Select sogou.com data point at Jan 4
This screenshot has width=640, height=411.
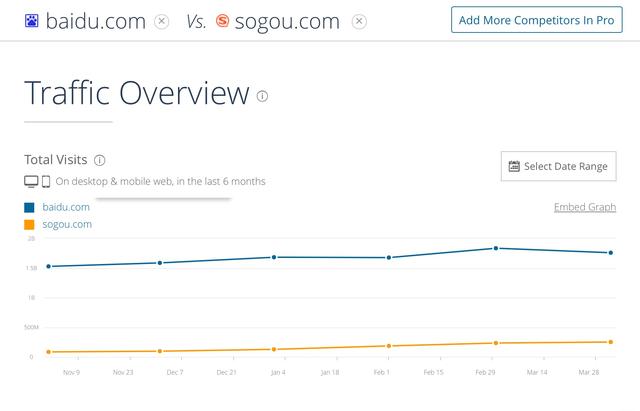coord(273,349)
